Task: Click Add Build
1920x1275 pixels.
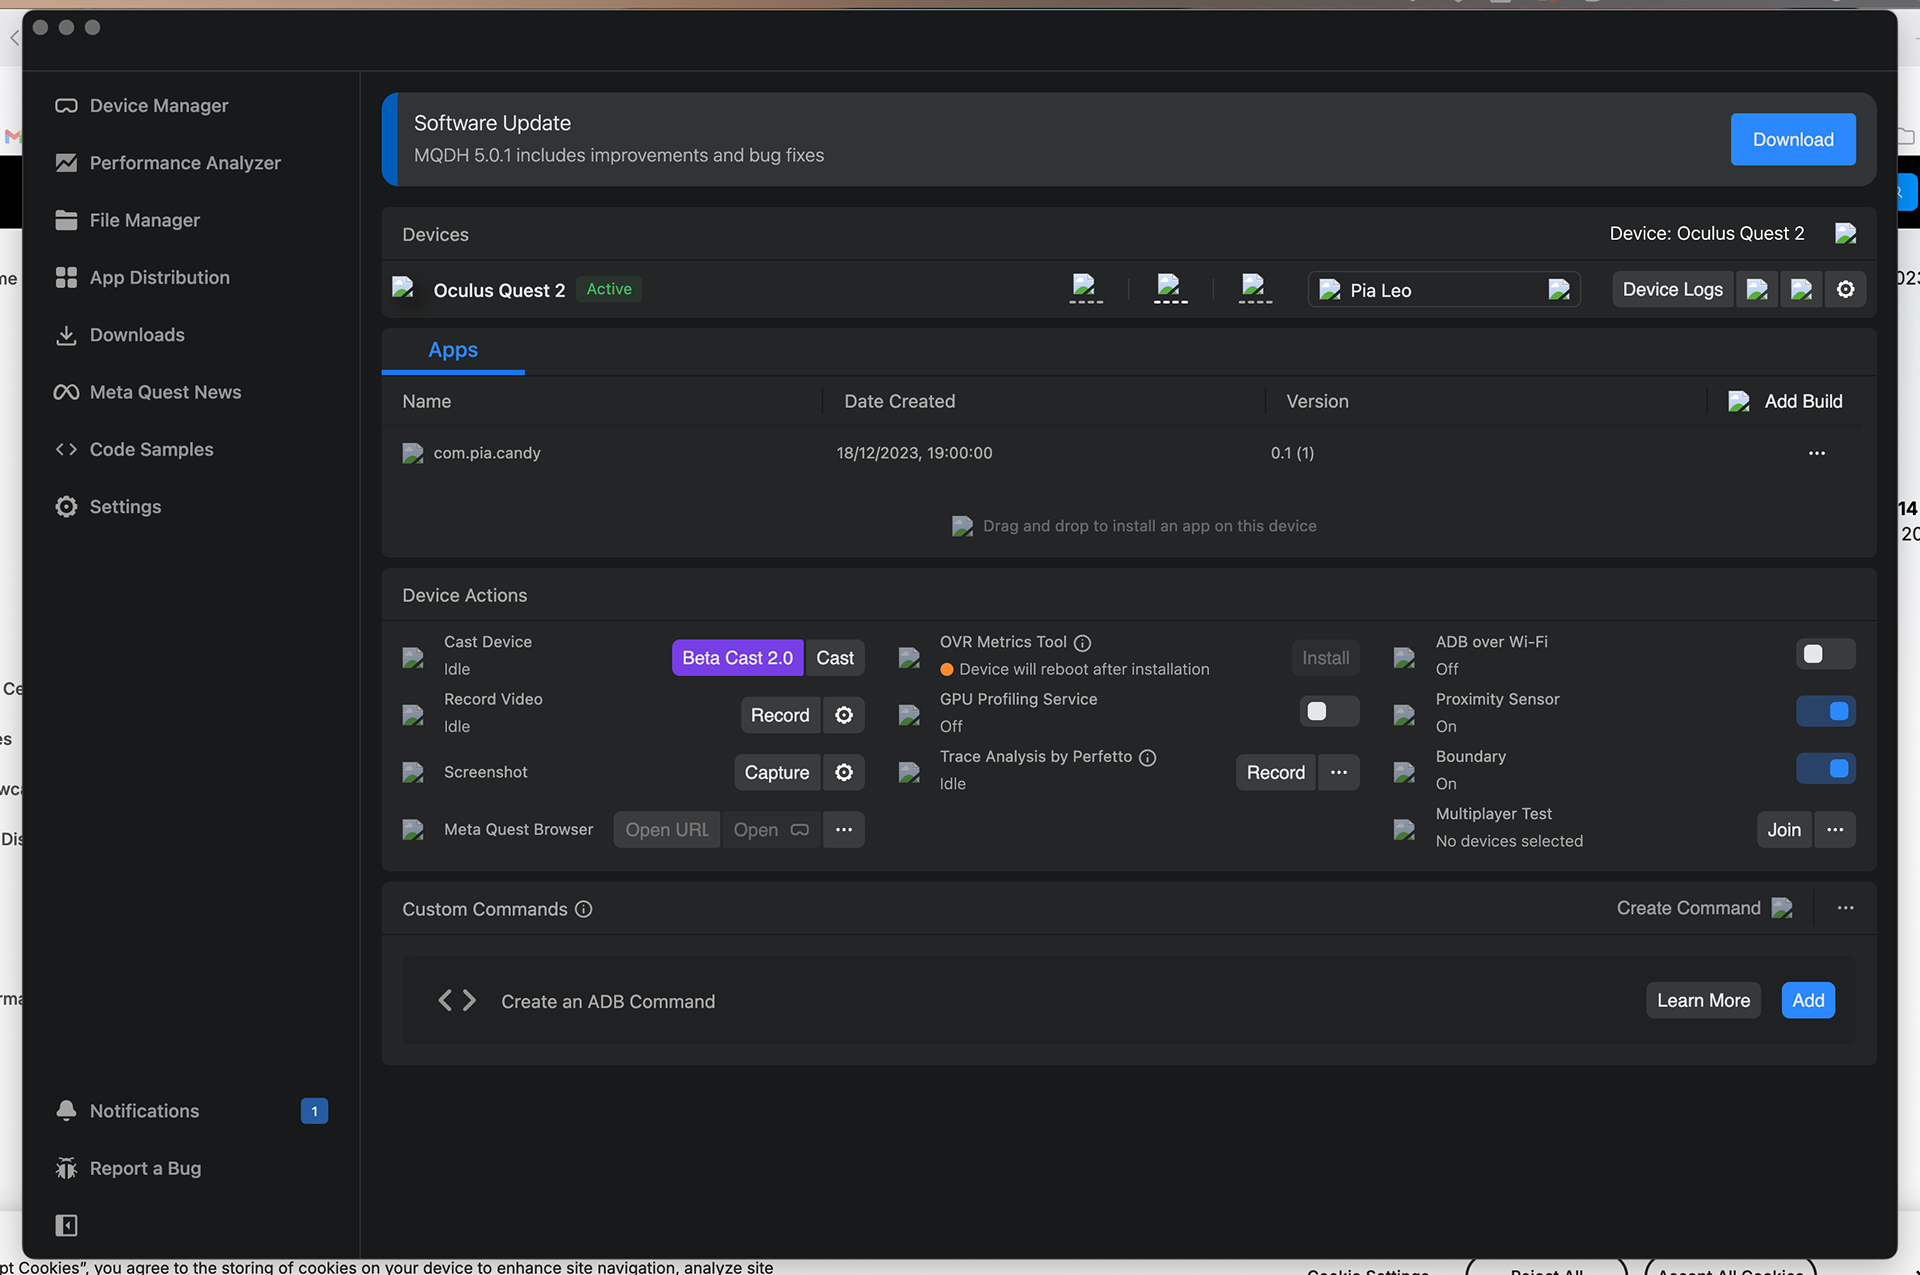Action: click(x=1786, y=401)
